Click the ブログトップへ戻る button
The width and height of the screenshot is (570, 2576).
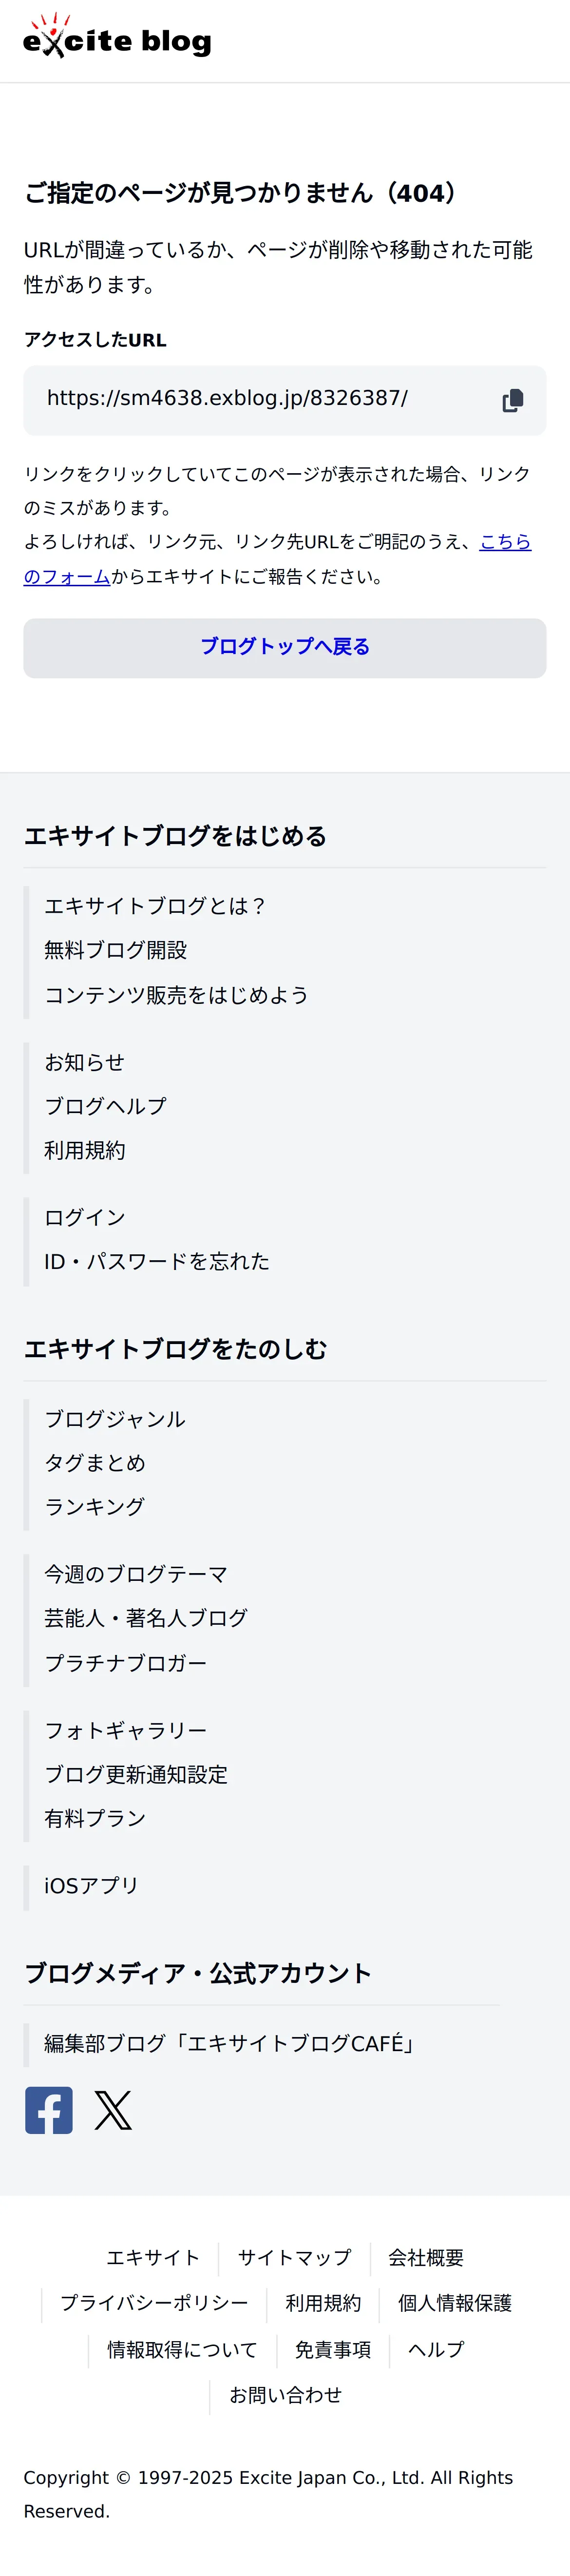click(285, 648)
